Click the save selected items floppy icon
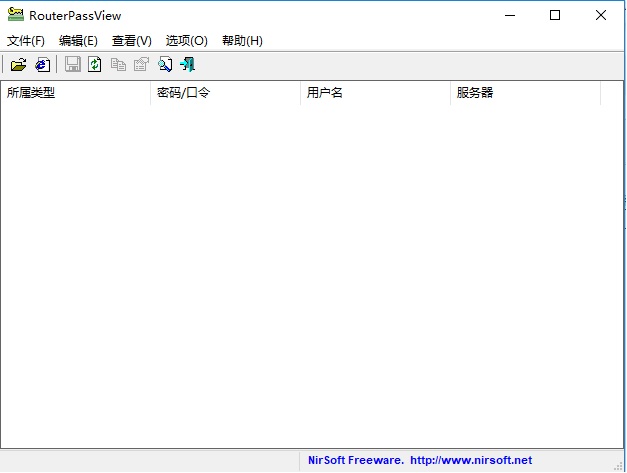This screenshot has width=627, height=473. [x=72, y=64]
